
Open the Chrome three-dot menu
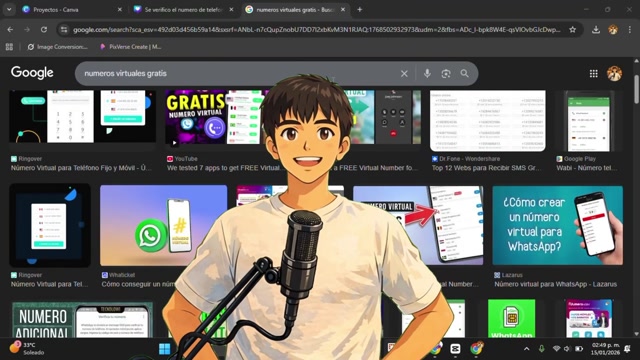click(x=630, y=29)
